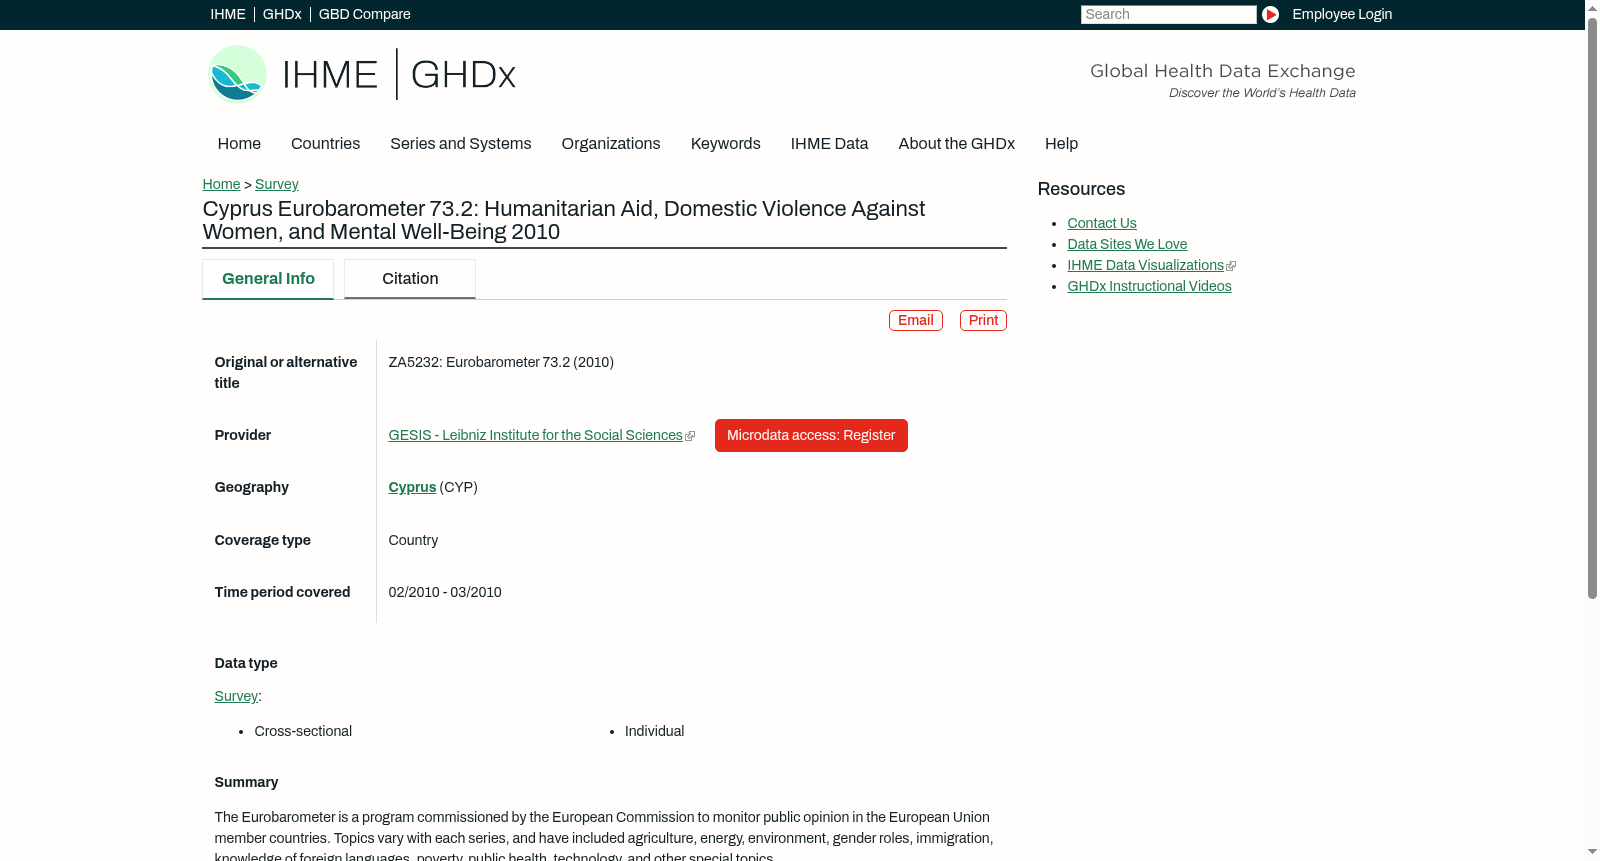Click the page's vertical scrollbar thumb
This screenshot has height=861, width=1600.
(x=1592, y=308)
